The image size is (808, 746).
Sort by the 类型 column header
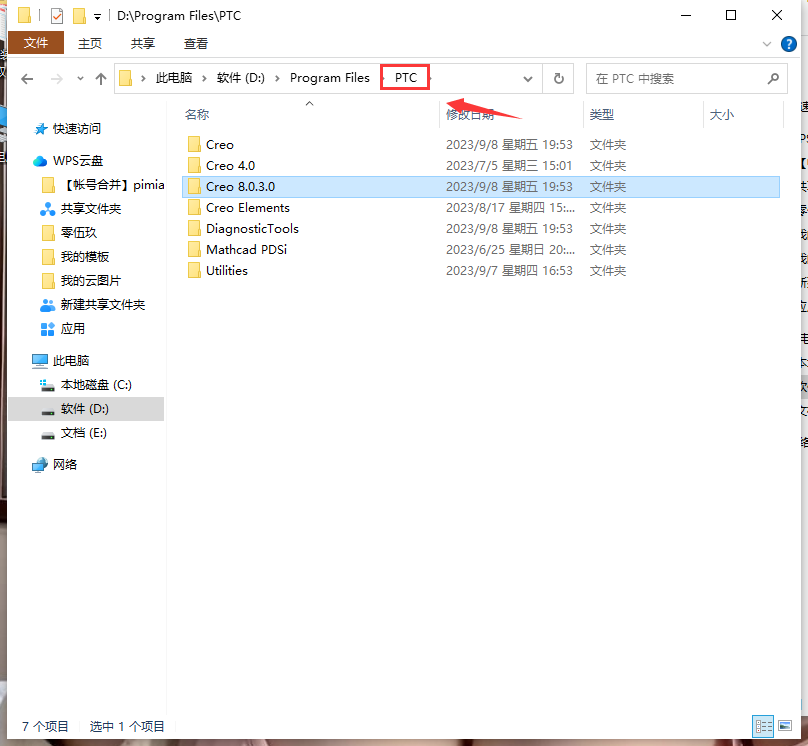602,114
